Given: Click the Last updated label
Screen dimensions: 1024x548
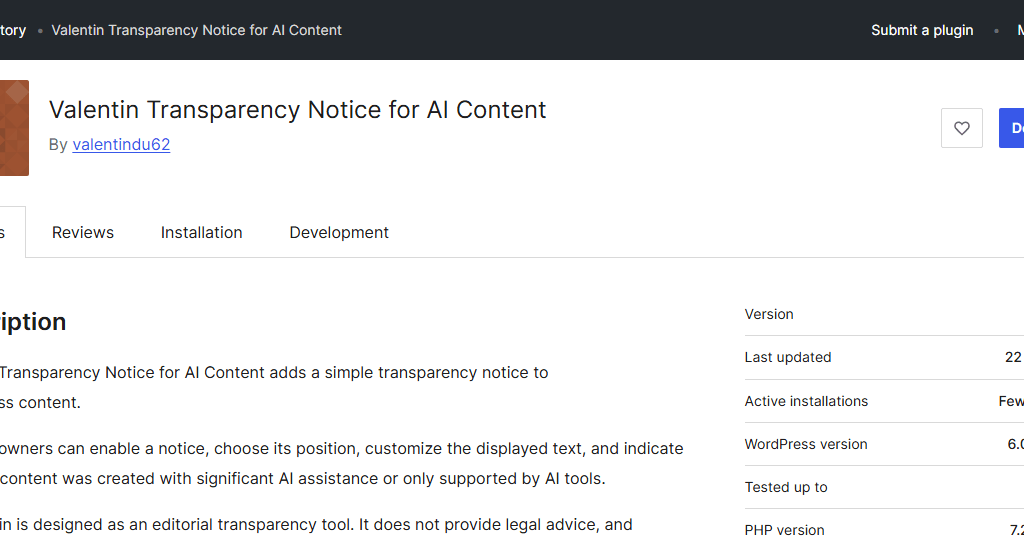Looking at the screenshot, I should (x=788, y=357).
